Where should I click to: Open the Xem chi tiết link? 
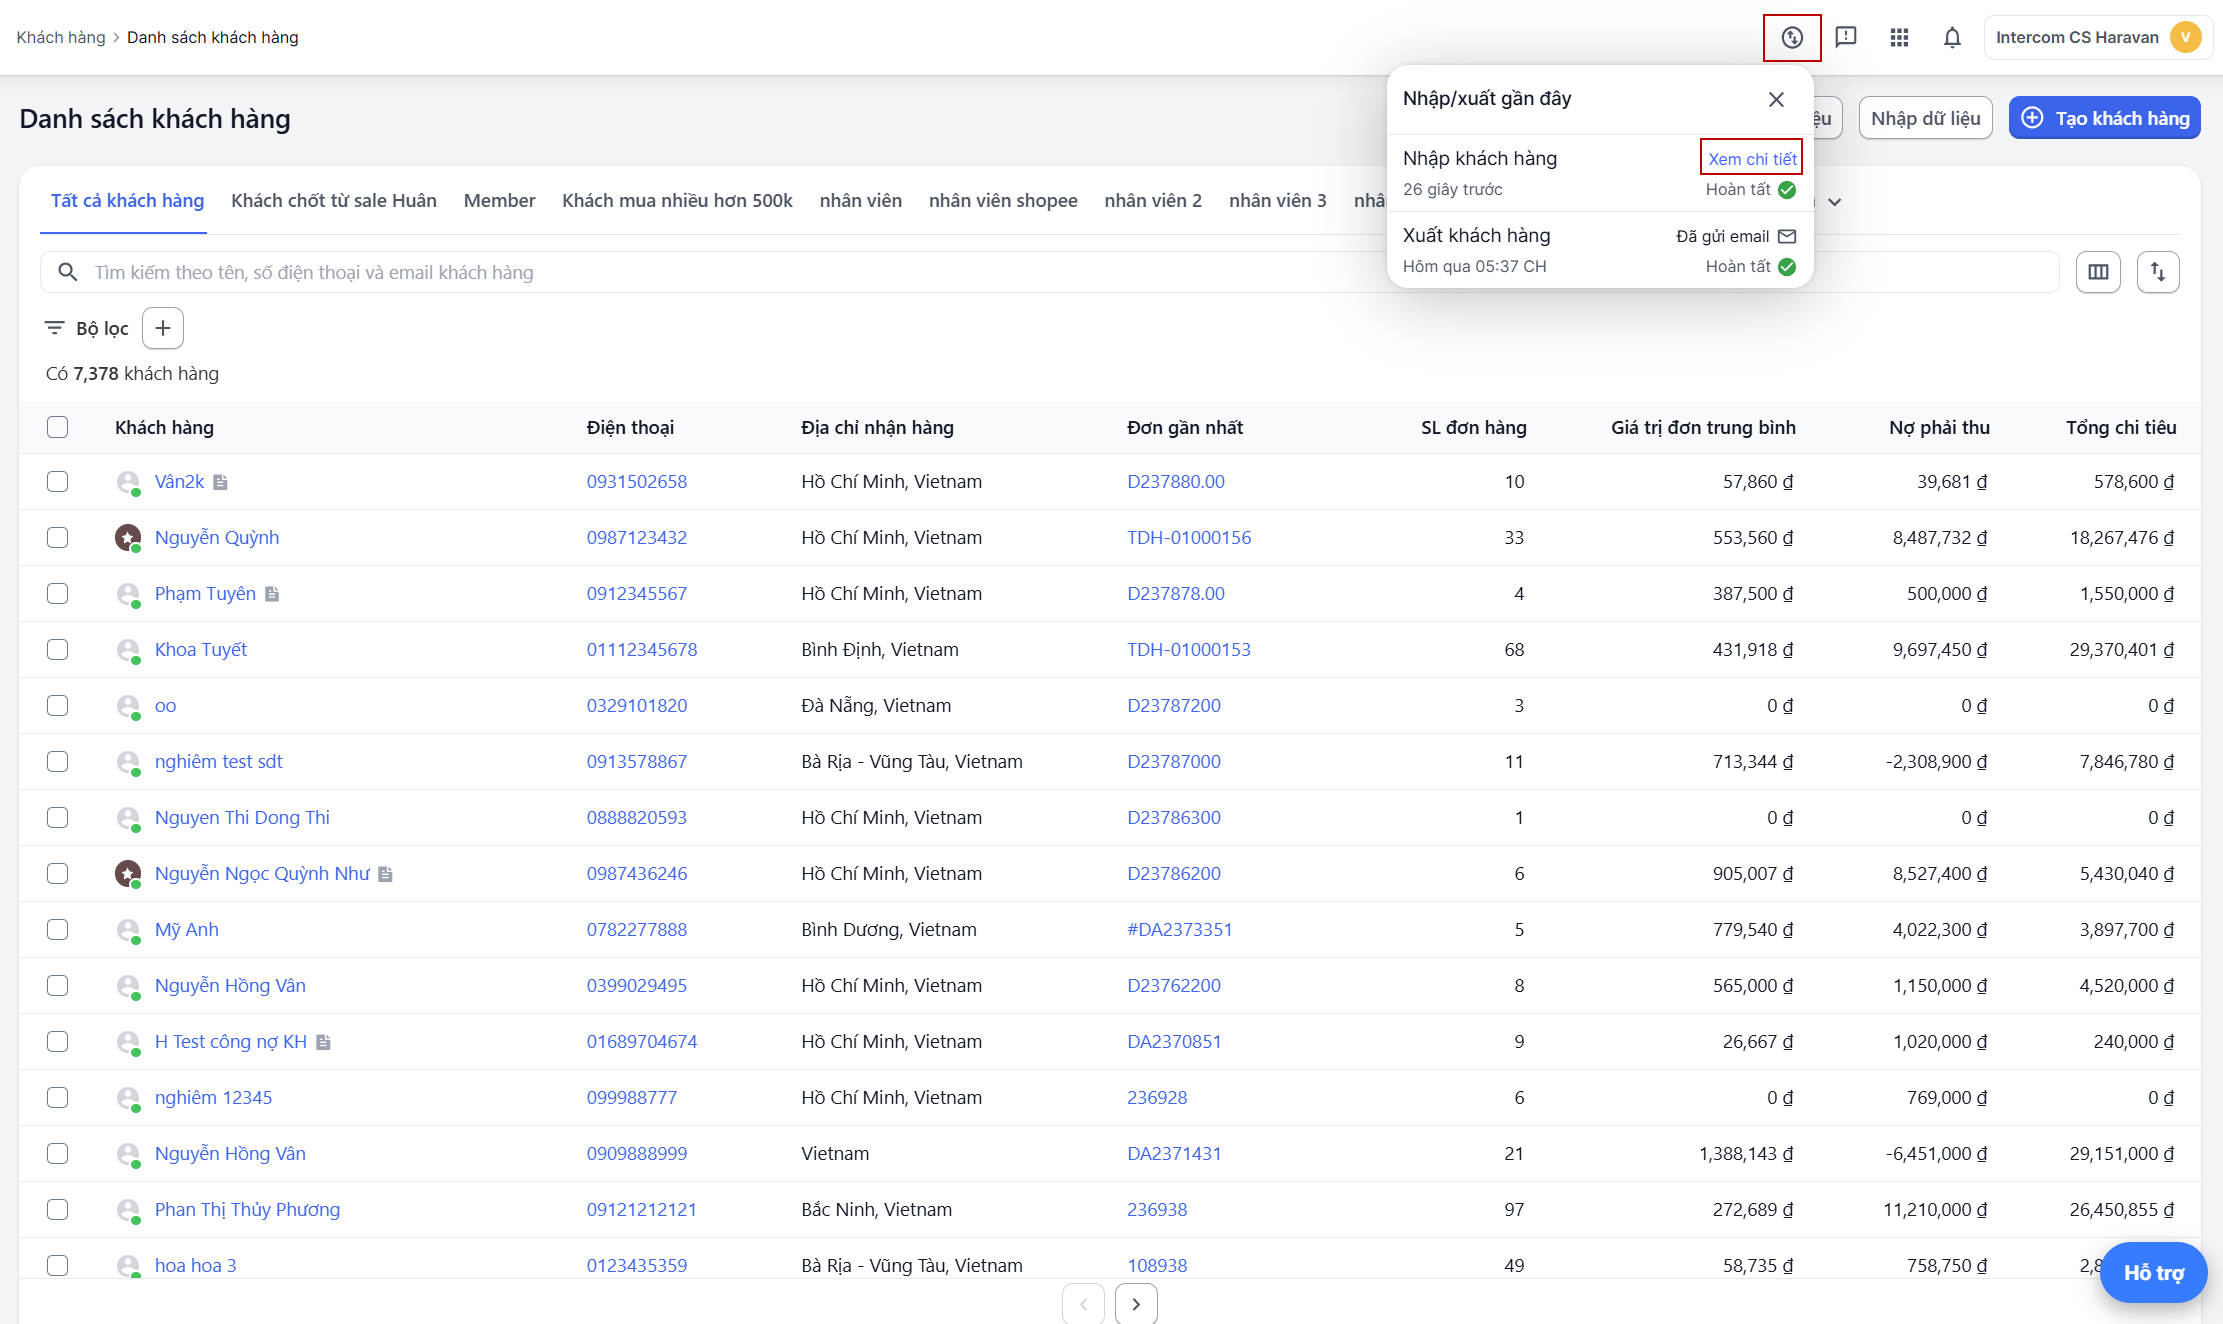[1751, 159]
